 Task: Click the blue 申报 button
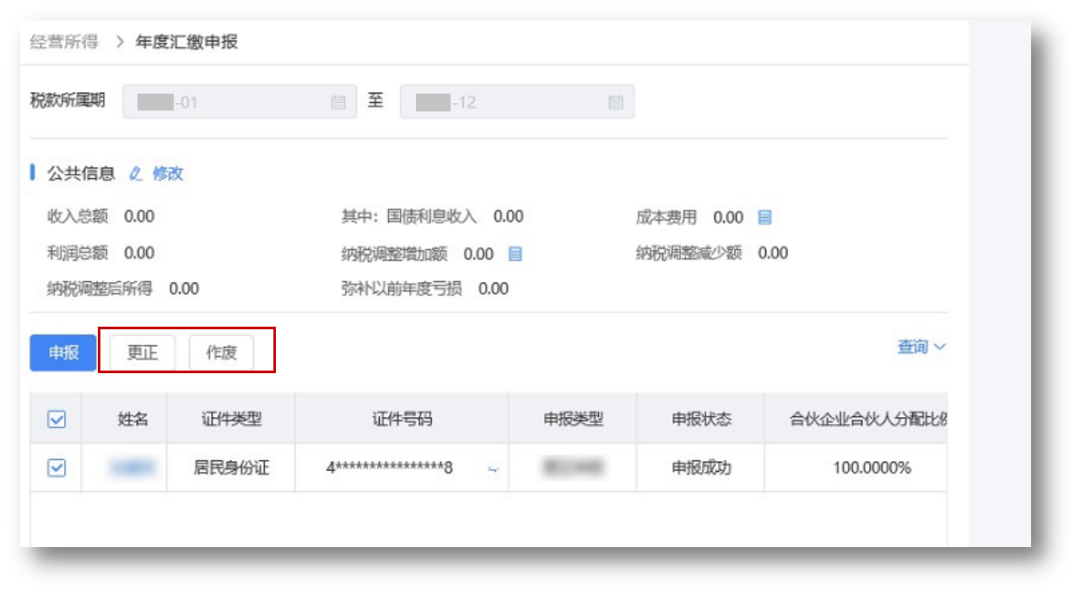[63, 353]
